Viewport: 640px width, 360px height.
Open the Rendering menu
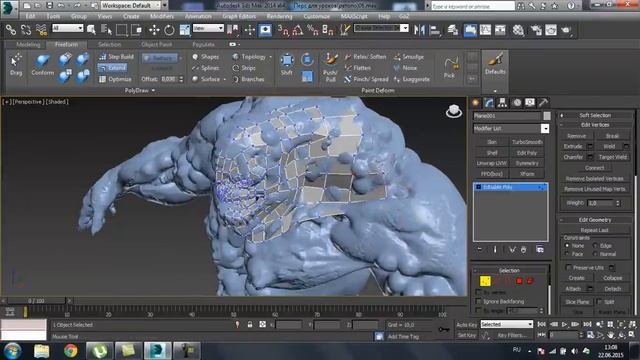[280, 16]
